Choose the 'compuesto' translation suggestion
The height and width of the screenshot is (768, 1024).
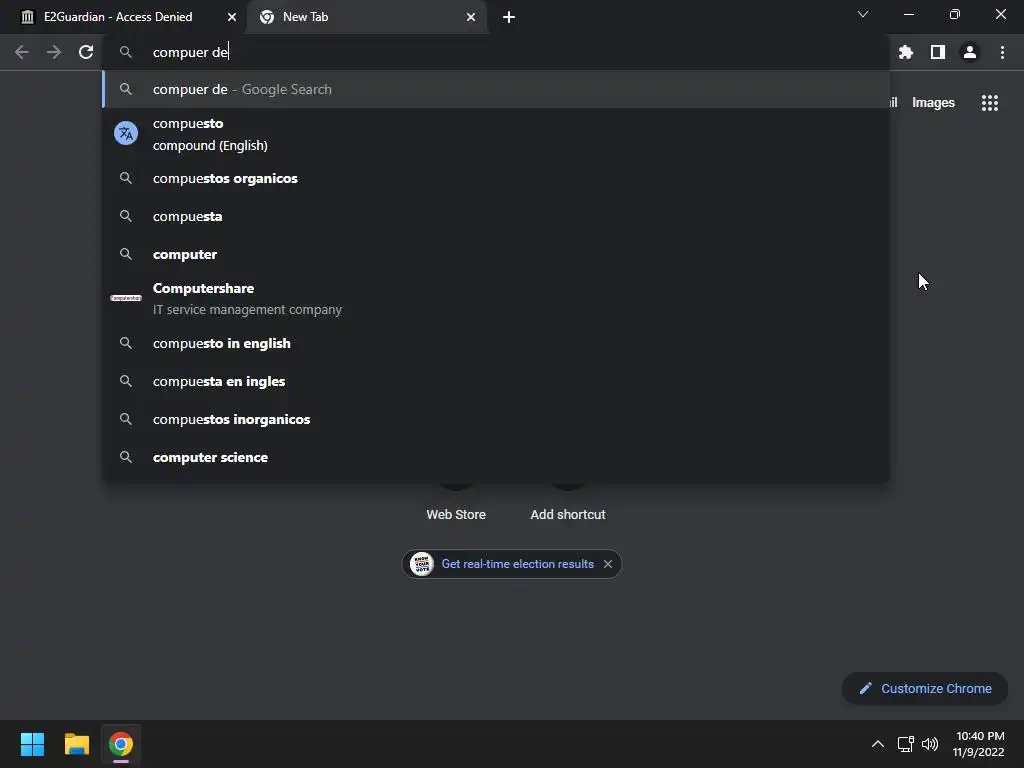click(x=496, y=134)
